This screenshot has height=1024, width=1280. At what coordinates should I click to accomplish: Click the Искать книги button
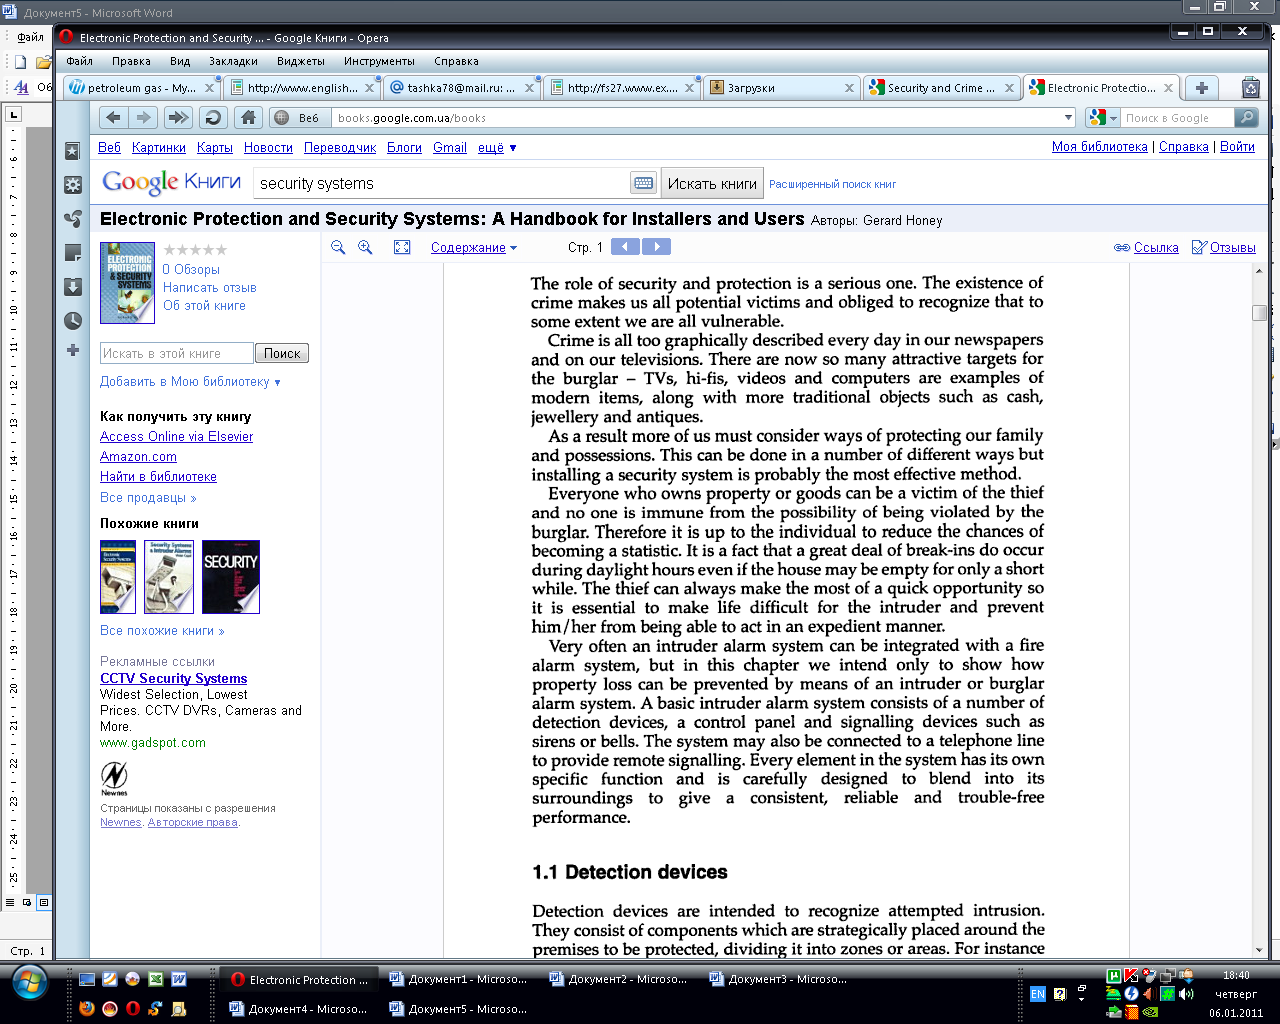point(712,183)
